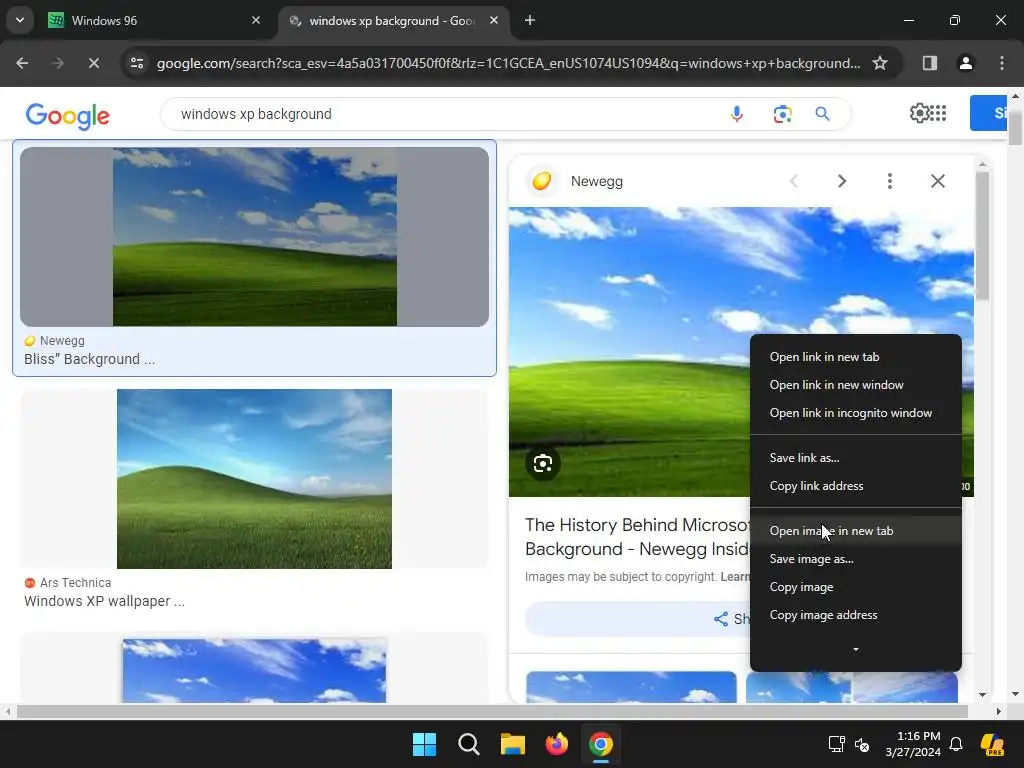Click the browser forward arrow
The width and height of the screenshot is (1024, 768).
pos(58,63)
